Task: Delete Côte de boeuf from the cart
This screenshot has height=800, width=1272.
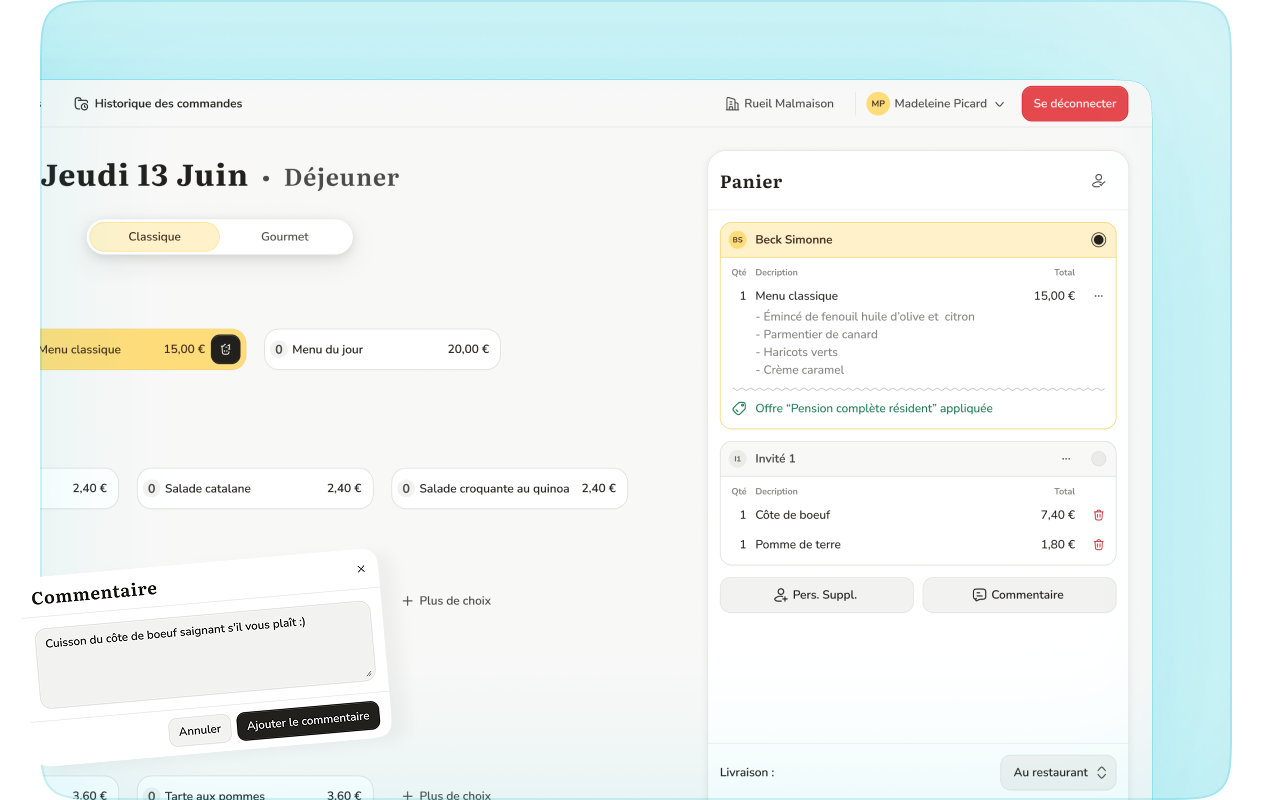Action: [x=1098, y=515]
